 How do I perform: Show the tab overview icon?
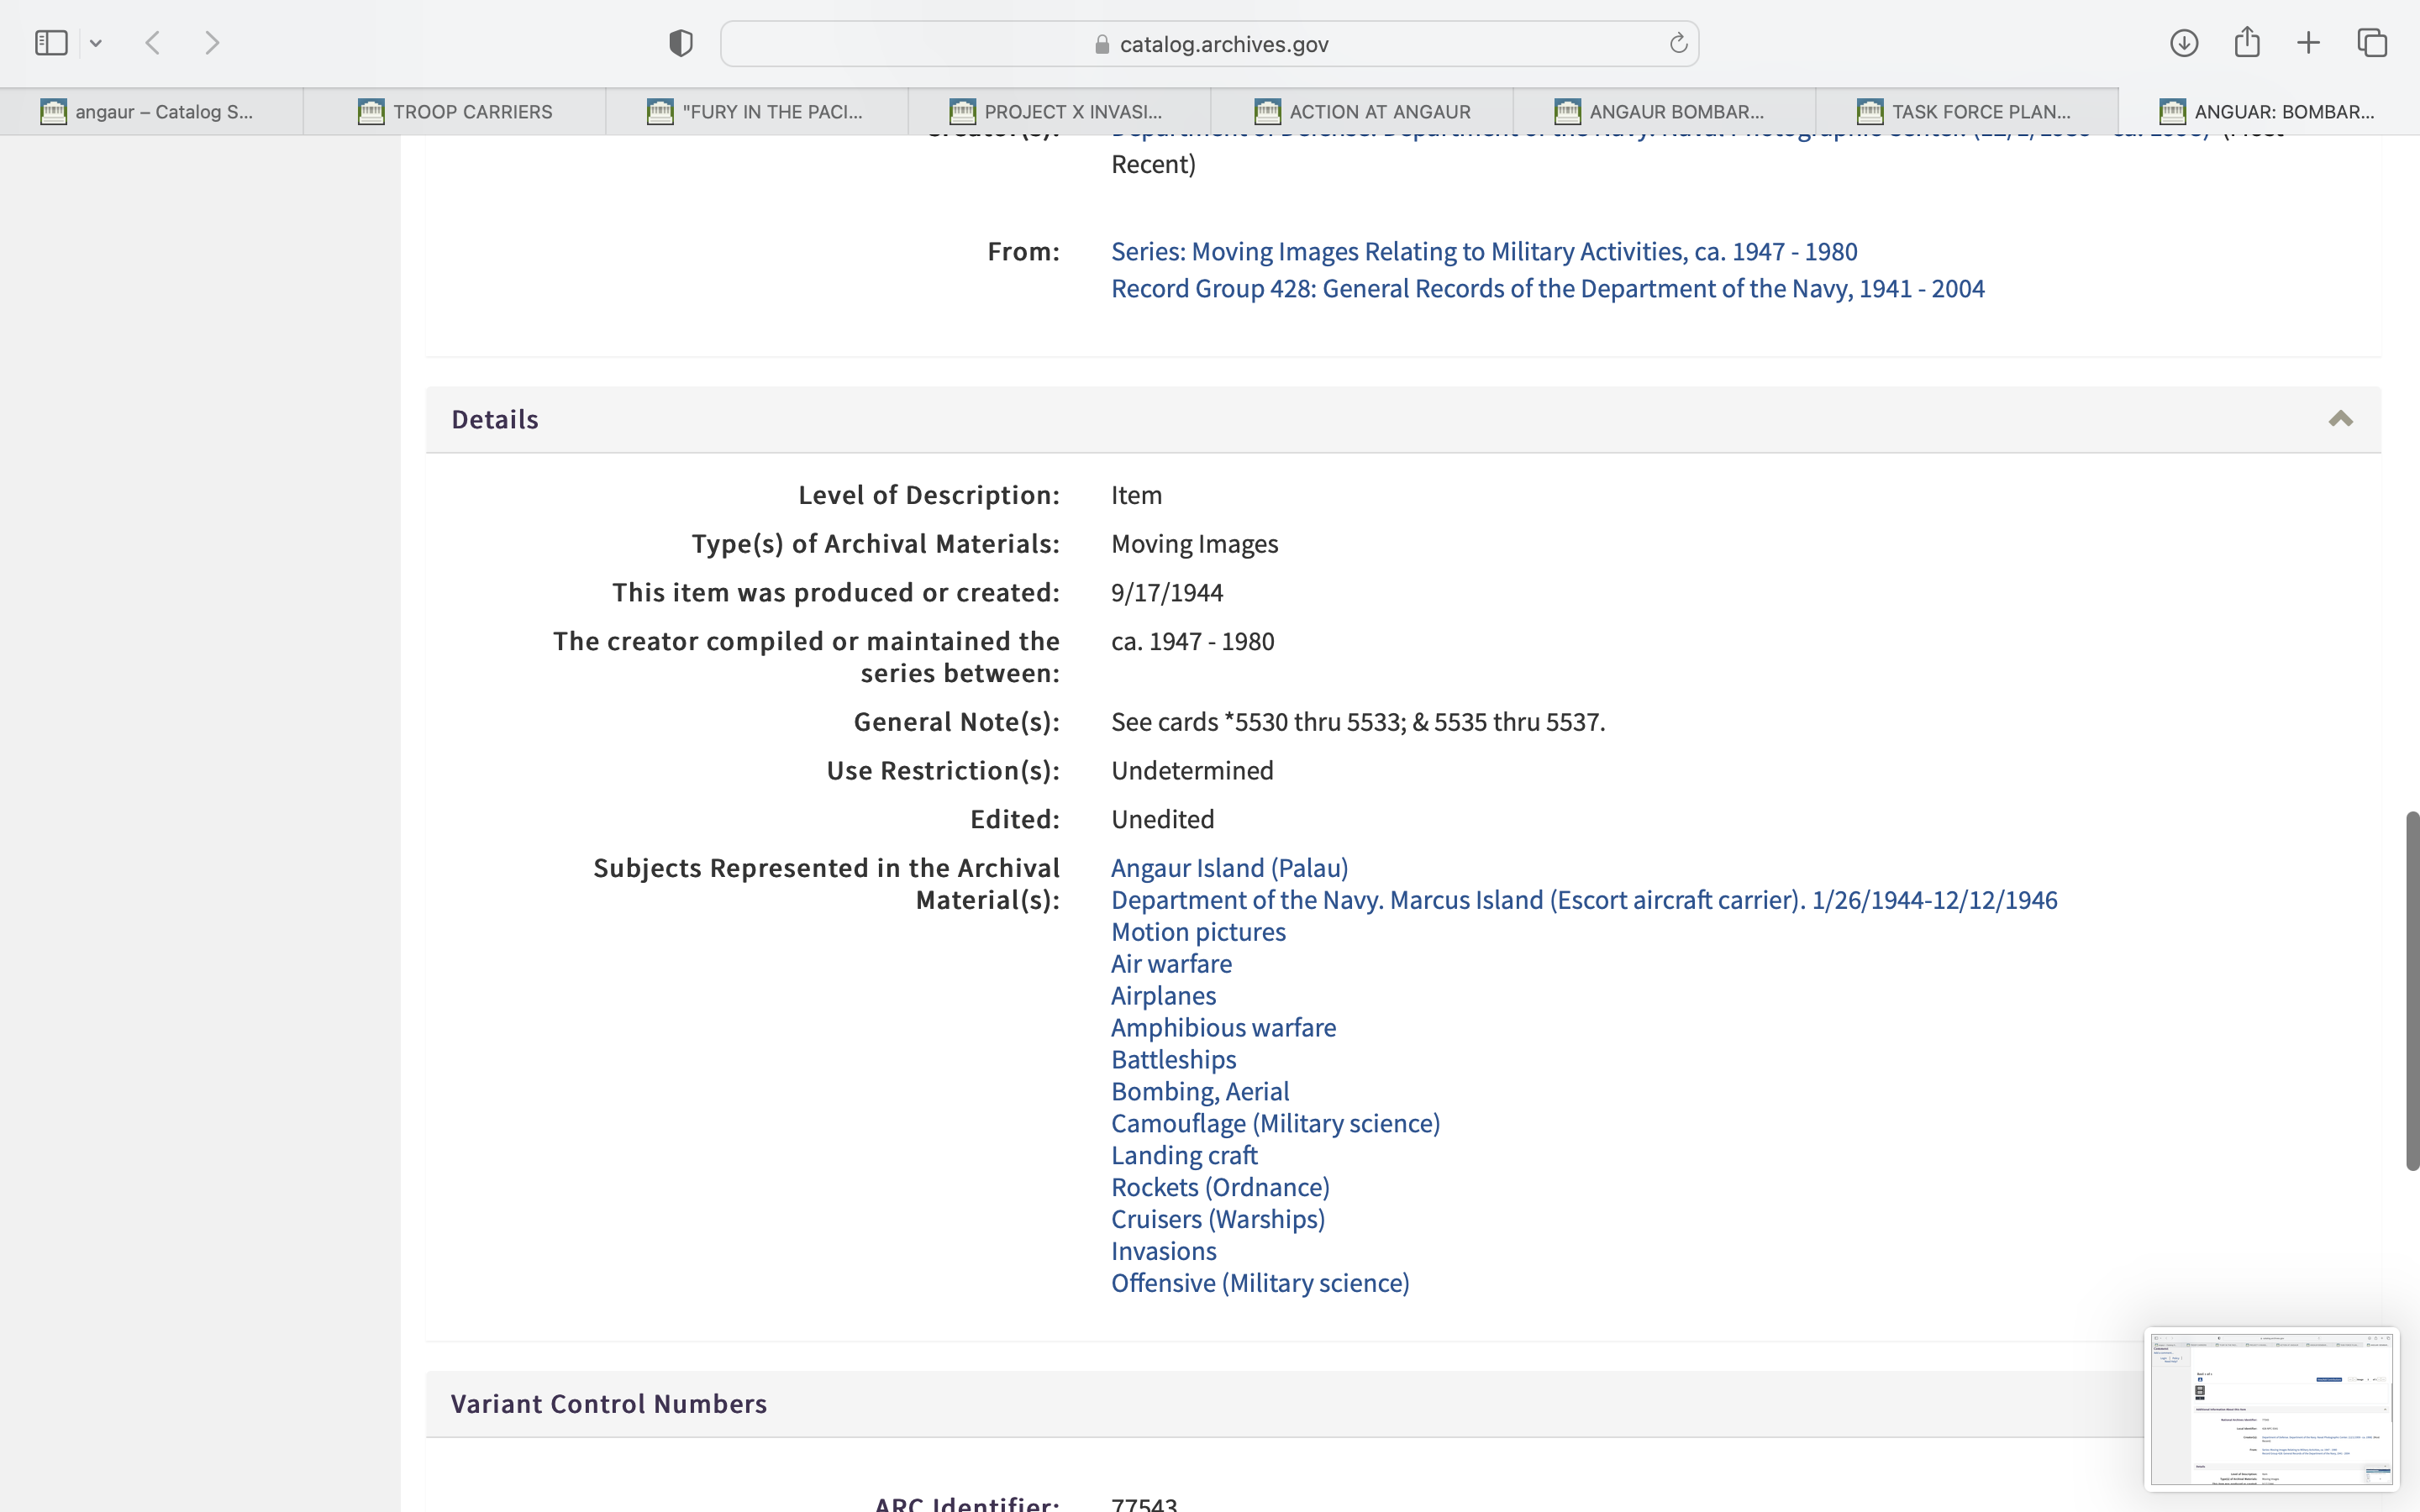tap(2372, 43)
